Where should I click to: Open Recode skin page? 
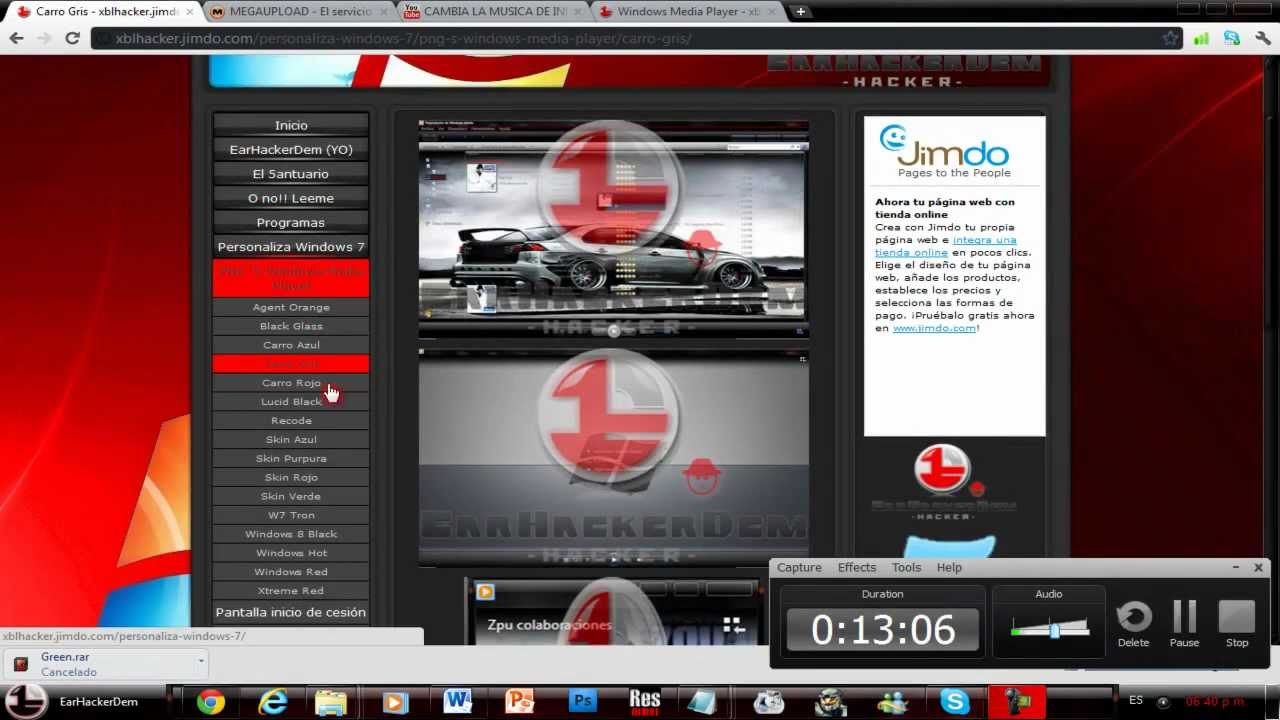coord(291,421)
